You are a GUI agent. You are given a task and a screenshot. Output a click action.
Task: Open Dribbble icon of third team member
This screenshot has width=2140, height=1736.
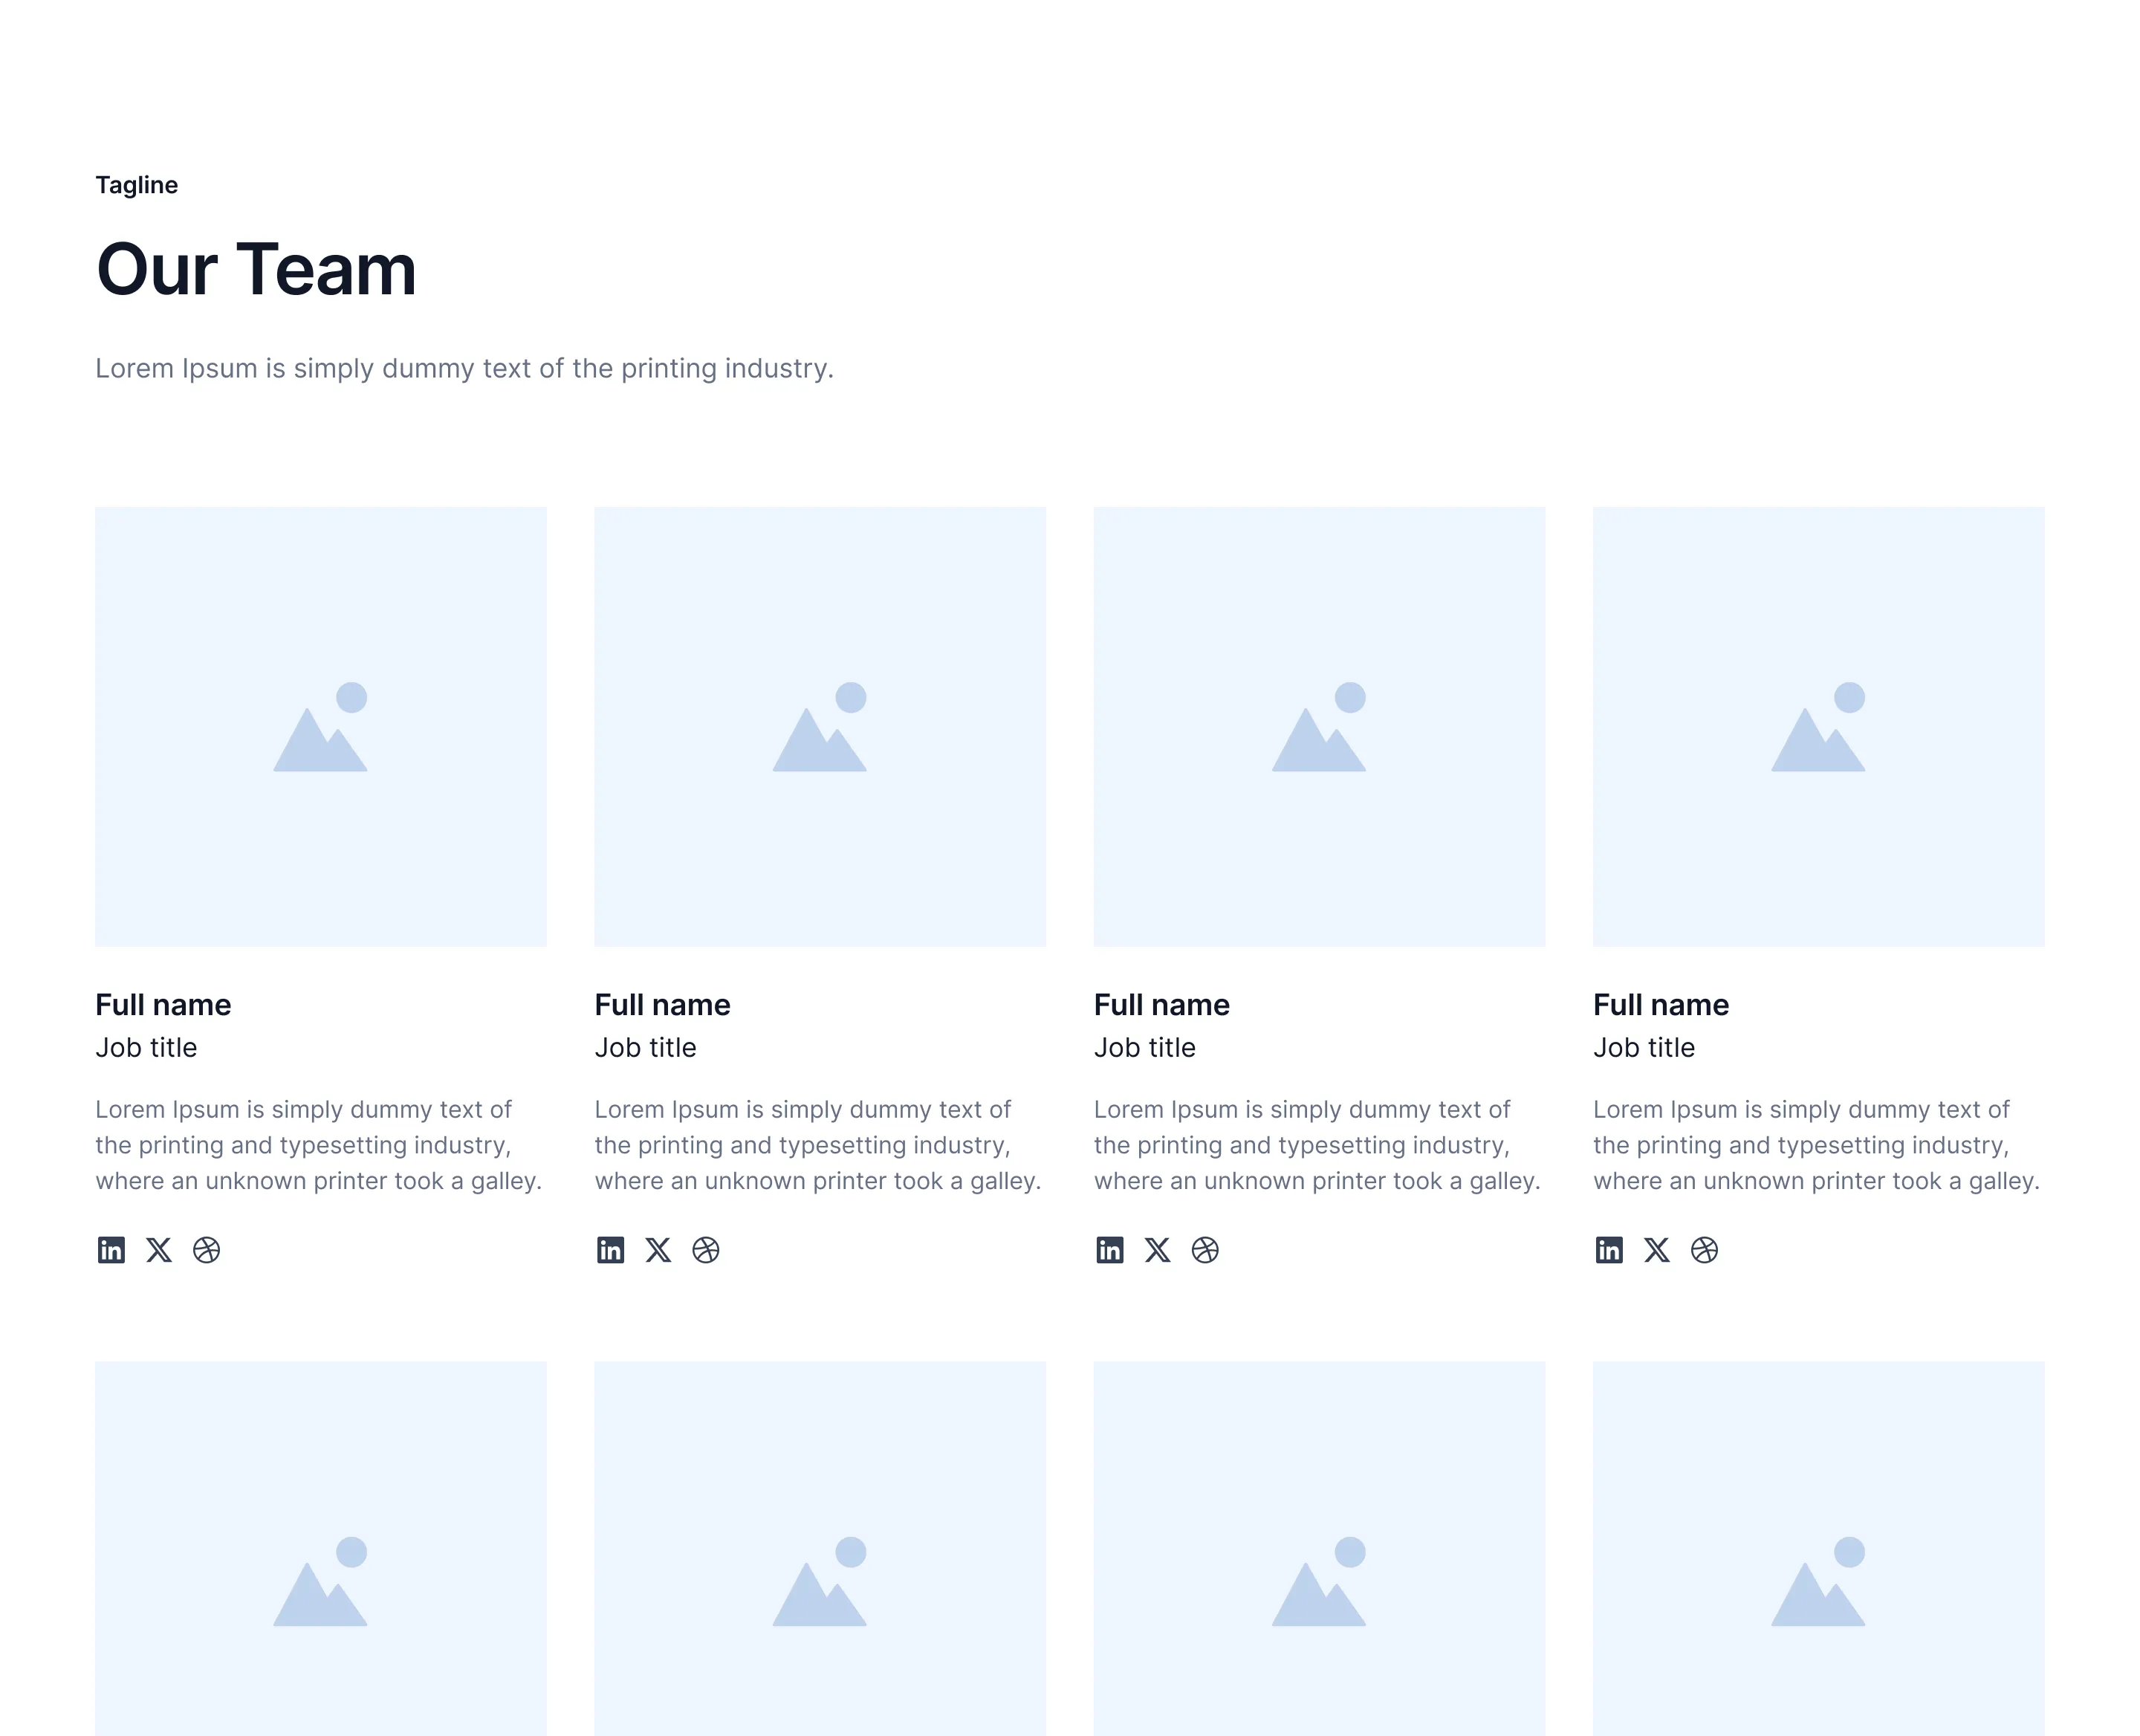(1205, 1250)
